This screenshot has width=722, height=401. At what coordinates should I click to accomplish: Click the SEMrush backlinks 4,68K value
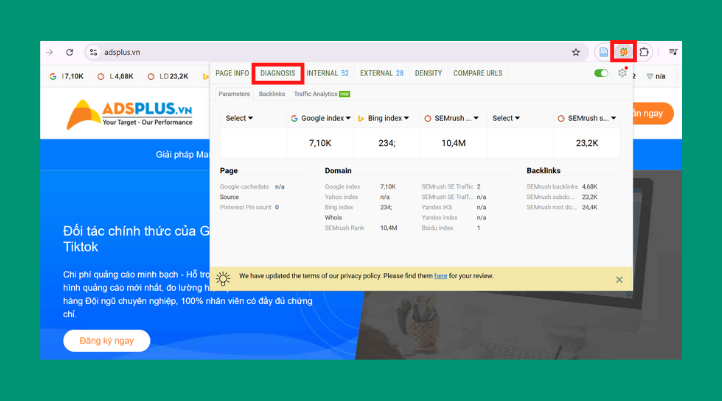click(590, 187)
